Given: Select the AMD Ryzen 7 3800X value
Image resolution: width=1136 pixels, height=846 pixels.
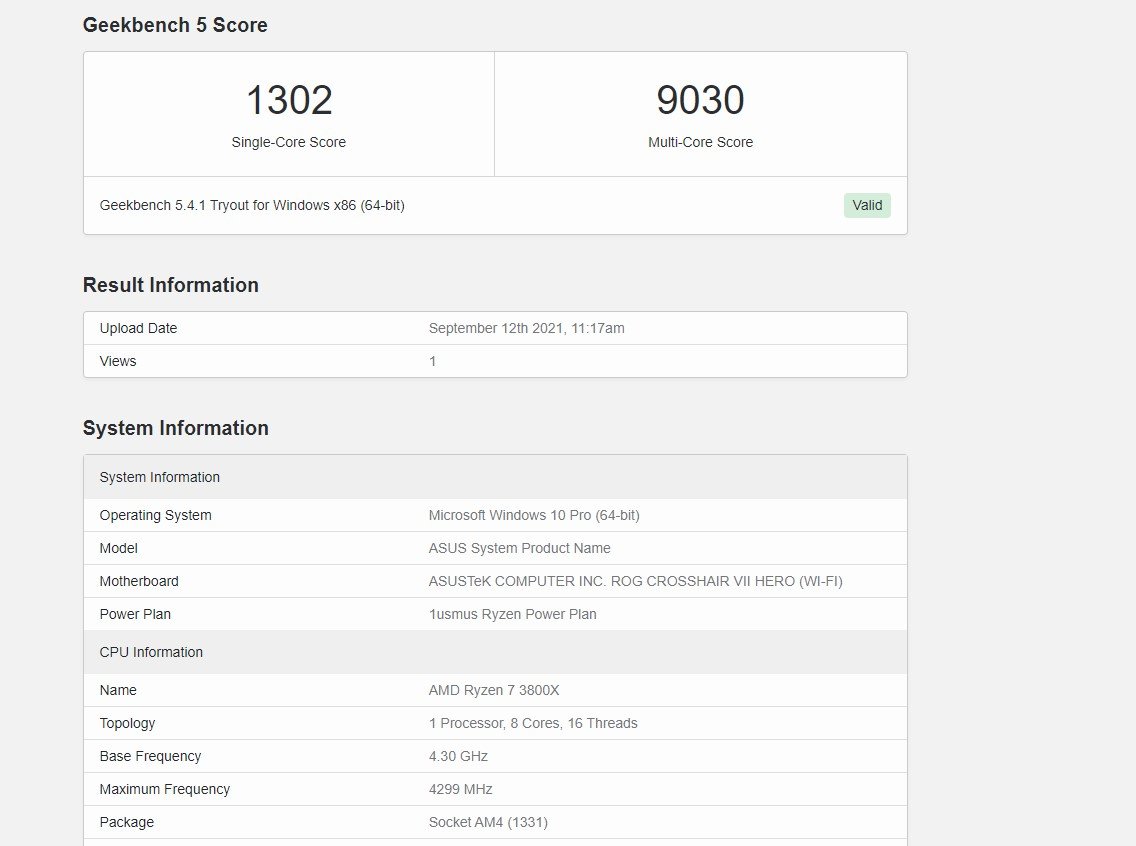Looking at the screenshot, I should [494, 690].
